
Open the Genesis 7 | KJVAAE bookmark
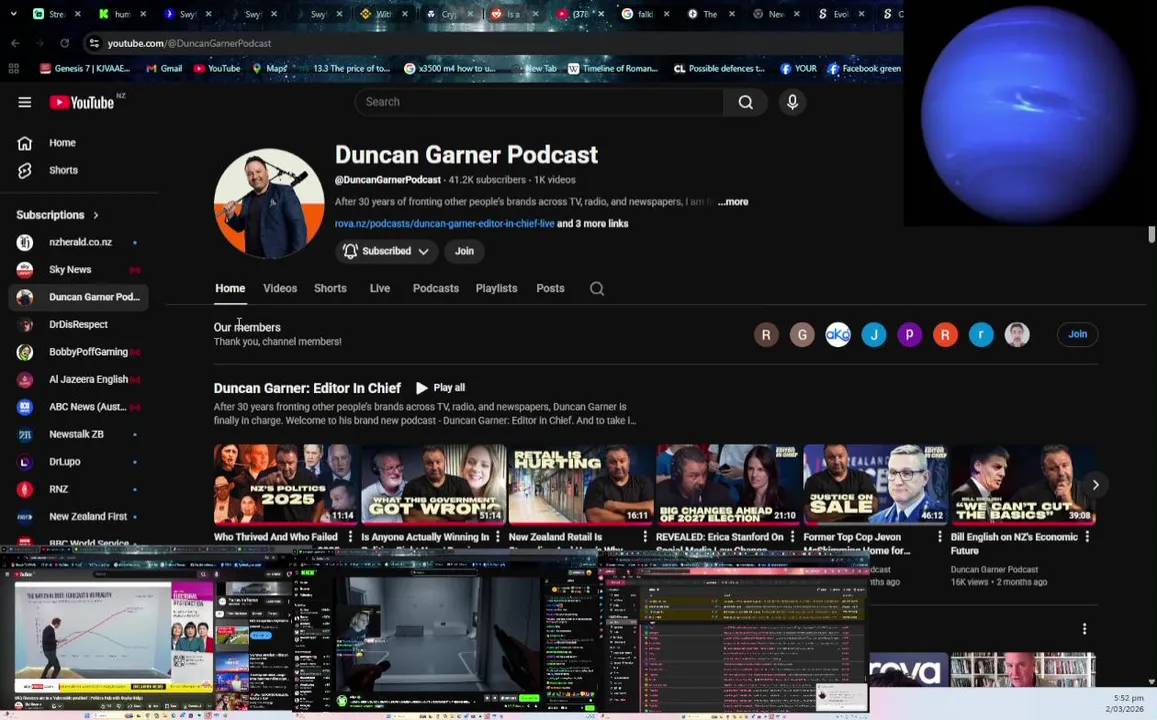click(86, 69)
